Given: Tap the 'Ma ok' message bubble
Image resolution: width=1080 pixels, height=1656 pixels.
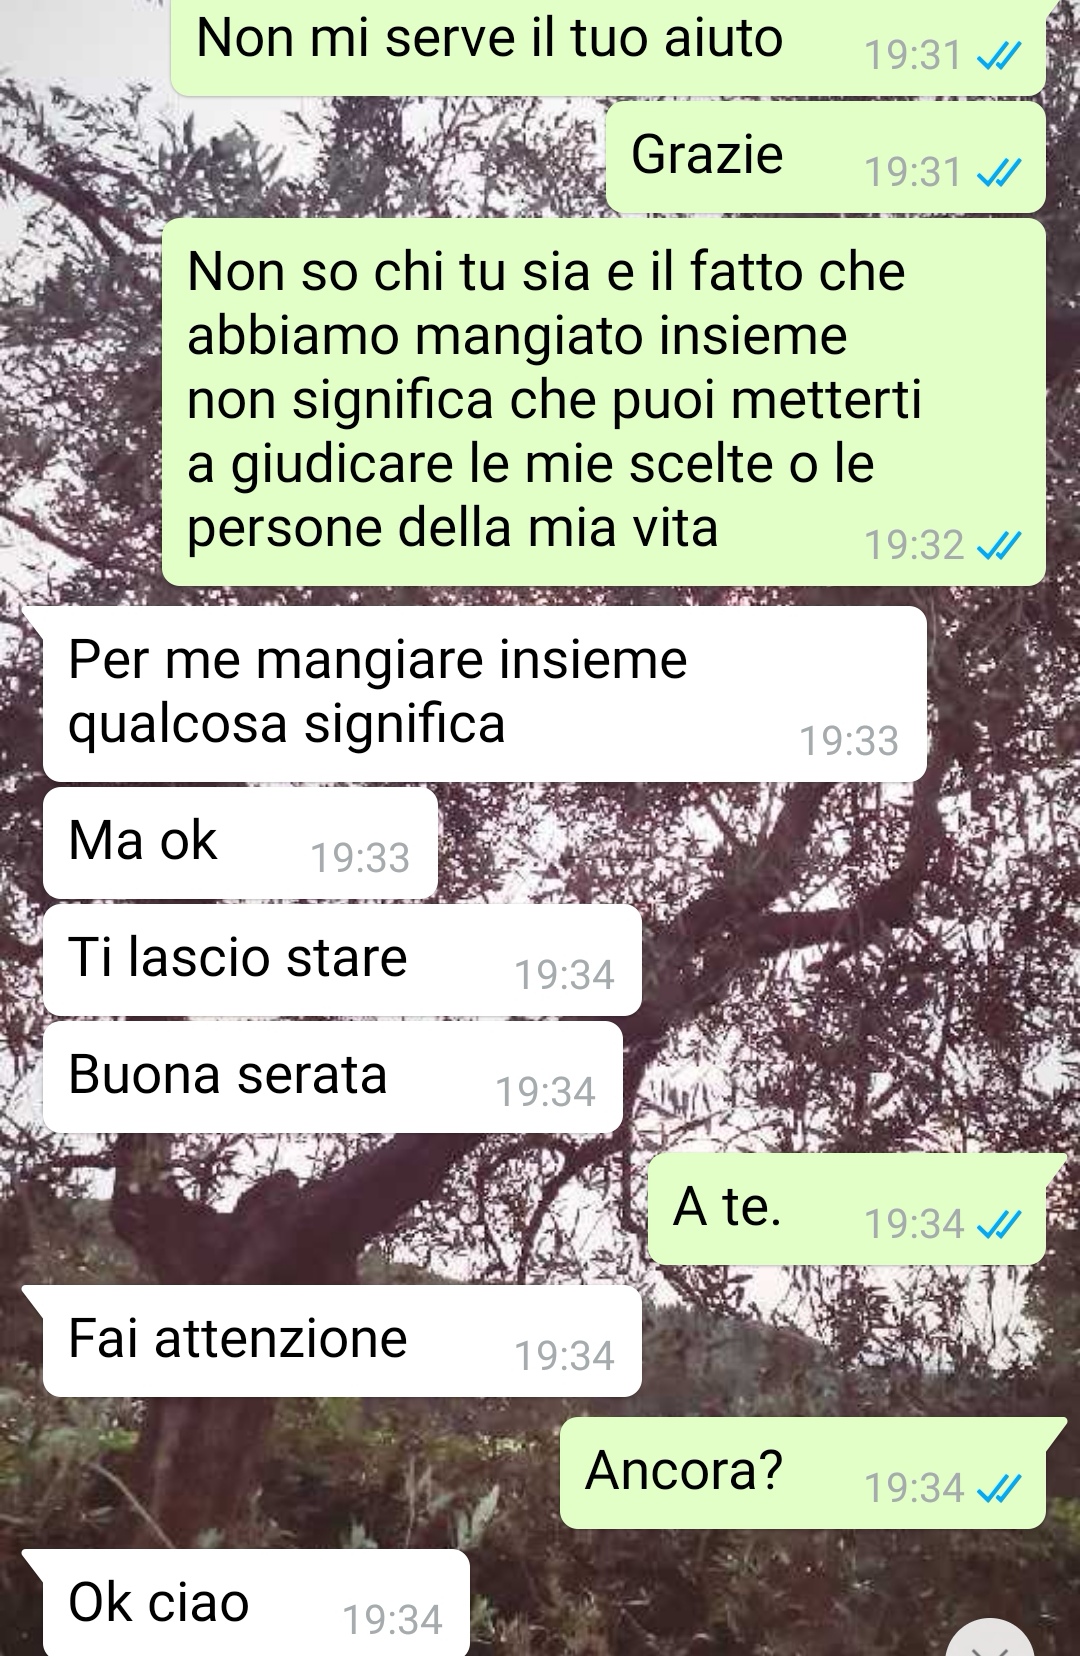Looking at the screenshot, I should 240,842.
